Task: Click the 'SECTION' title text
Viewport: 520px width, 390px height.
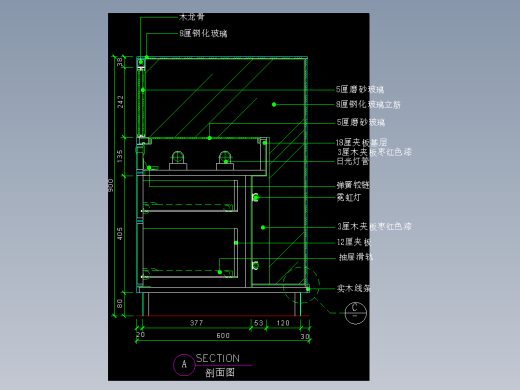Action: point(218,358)
